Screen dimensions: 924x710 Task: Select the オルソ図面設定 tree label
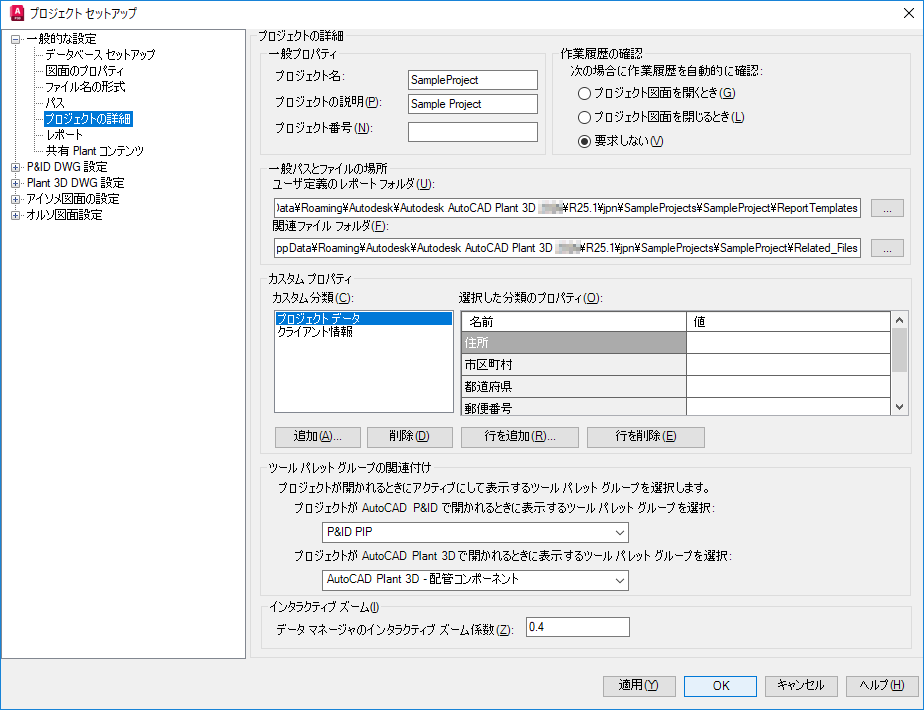(64, 215)
